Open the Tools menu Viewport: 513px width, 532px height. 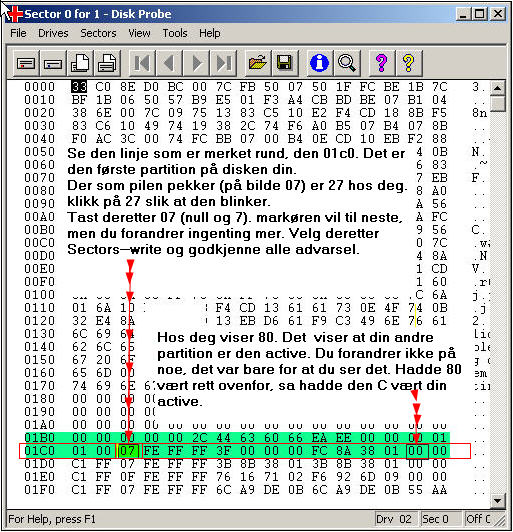(x=175, y=33)
